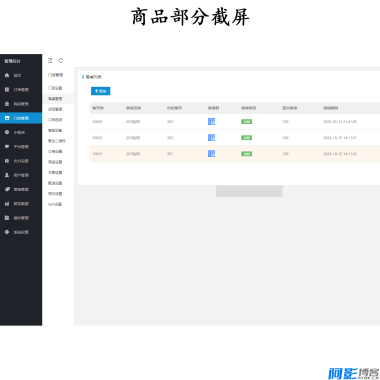380x380 pixels.
Task: Click the blue add button above the table
Action: (101, 91)
